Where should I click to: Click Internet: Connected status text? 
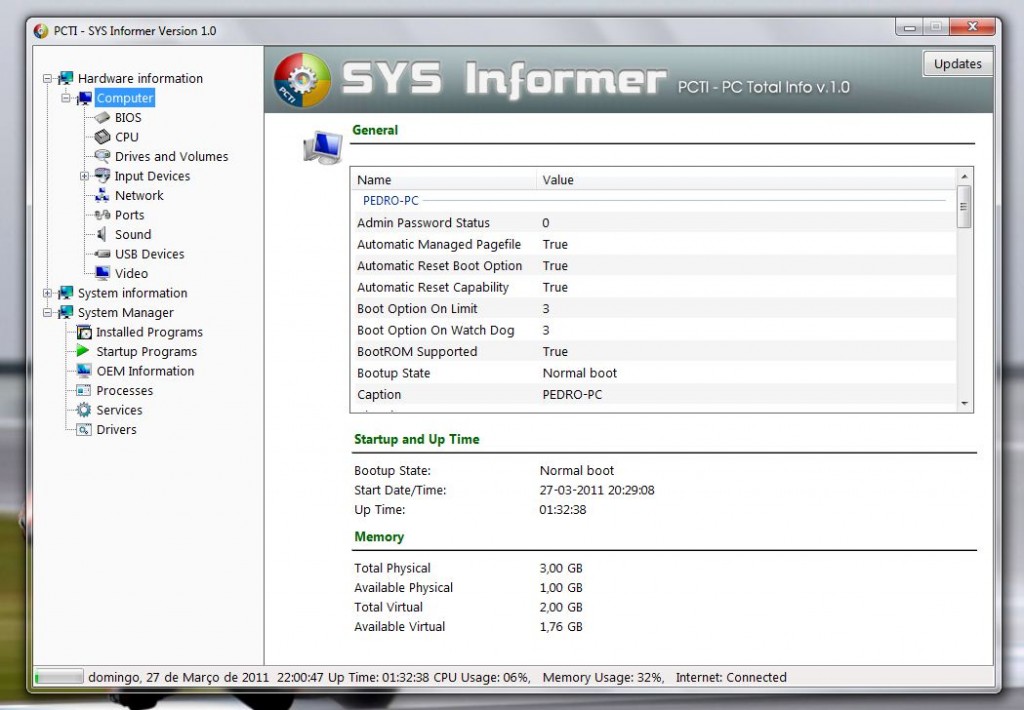pyautogui.click(x=731, y=677)
